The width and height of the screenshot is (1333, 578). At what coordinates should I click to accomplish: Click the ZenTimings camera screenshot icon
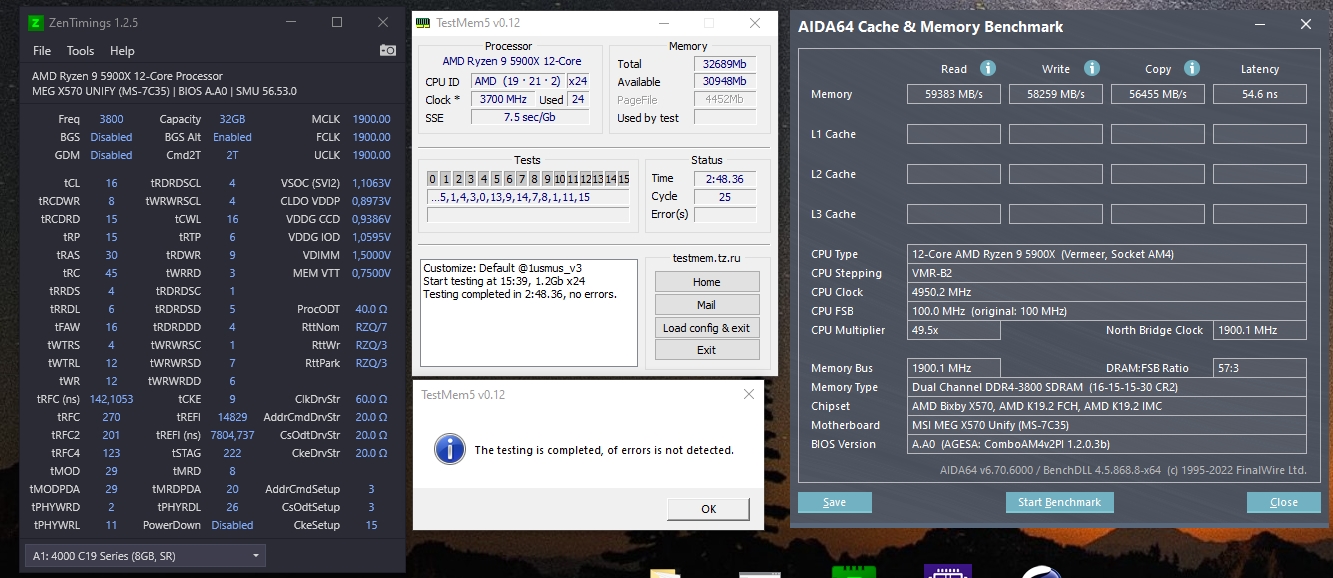[387, 51]
